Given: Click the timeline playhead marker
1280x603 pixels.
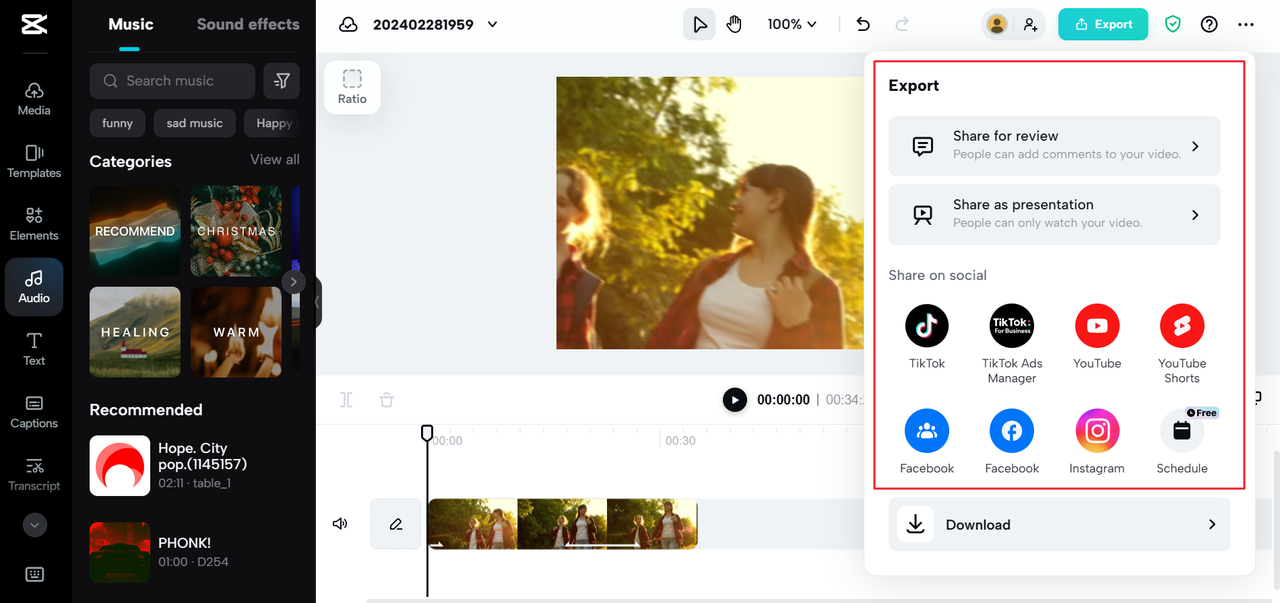Looking at the screenshot, I should [427, 433].
